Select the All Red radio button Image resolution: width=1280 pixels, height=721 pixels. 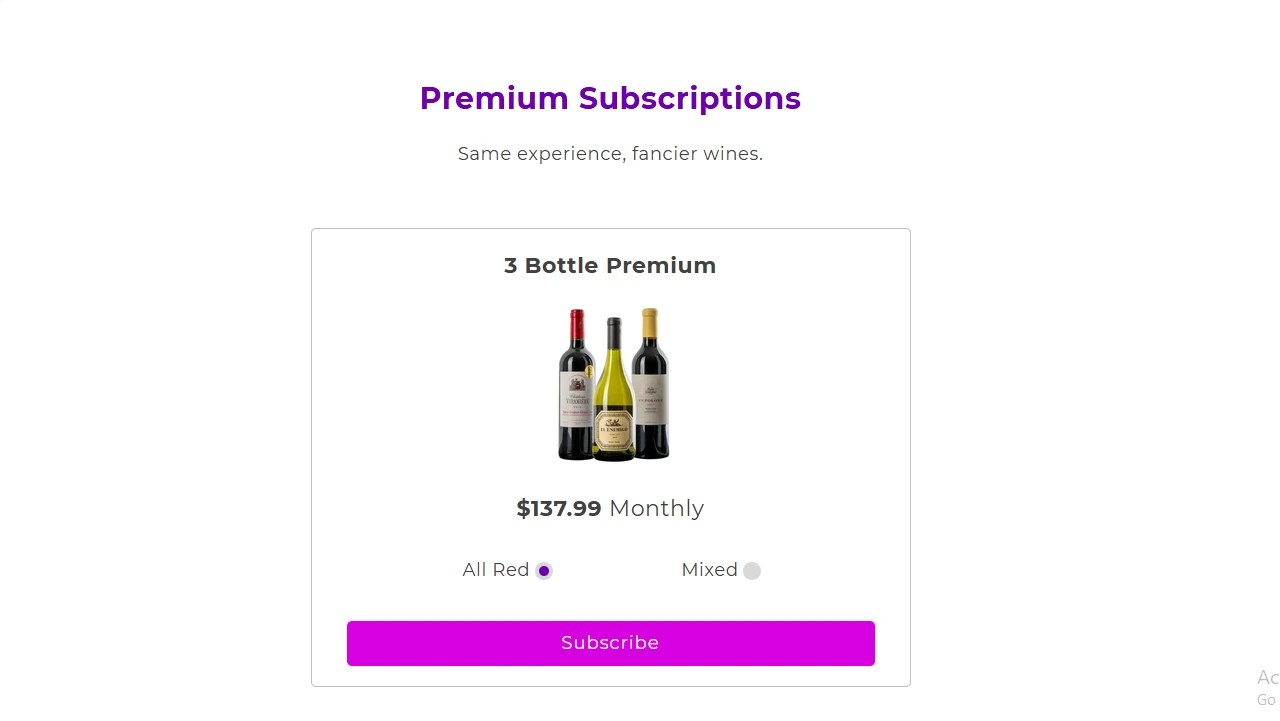544,571
